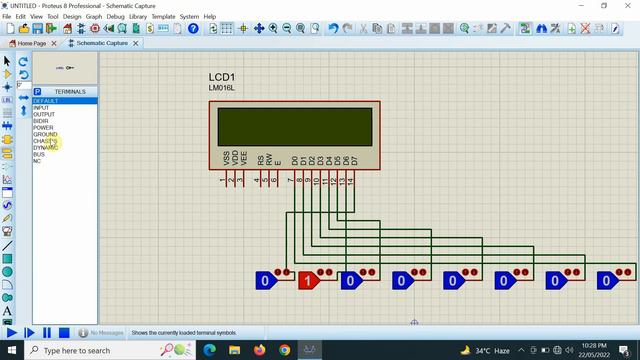Choose the 2D Graphics Line tool

(x=7, y=245)
